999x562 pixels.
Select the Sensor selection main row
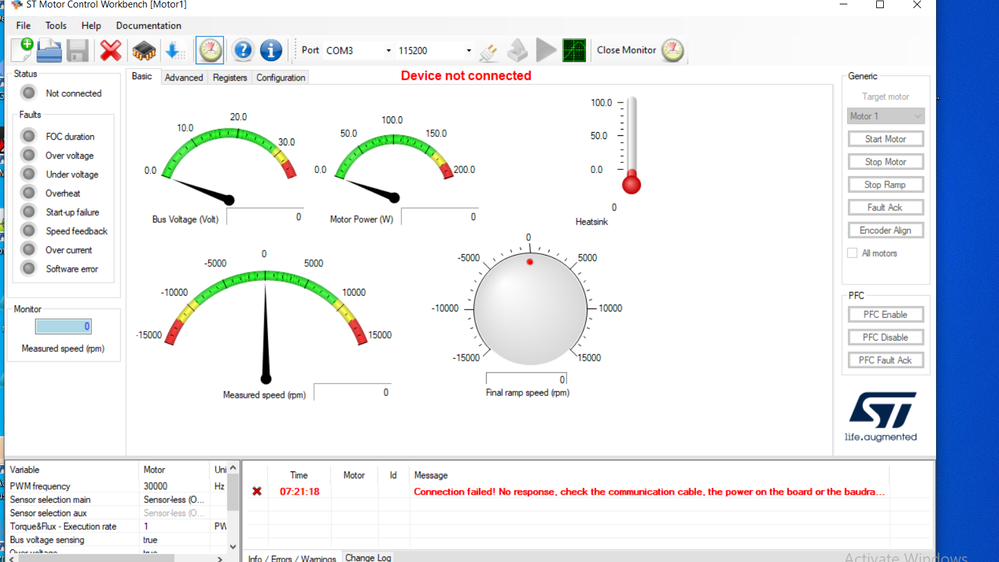coord(117,500)
